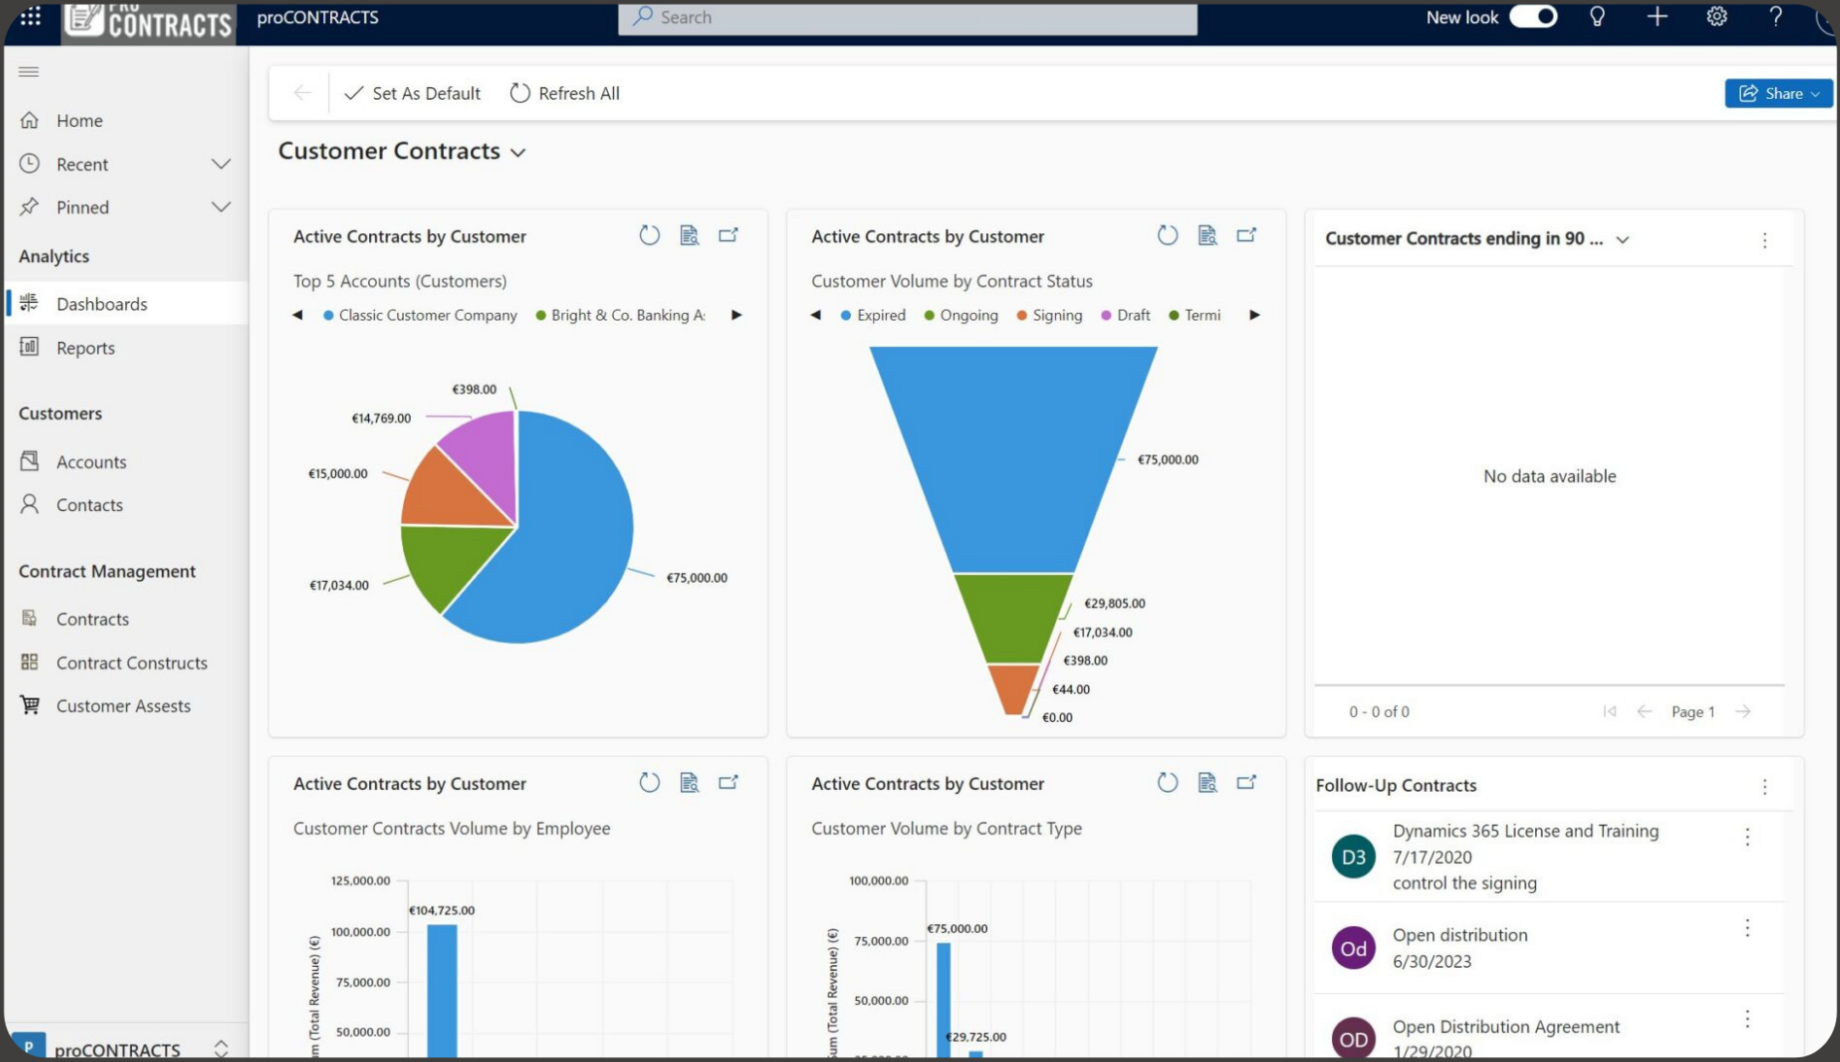This screenshot has width=1840, height=1062.
Task: Open the question mark help icon
Action: point(1776,17)
